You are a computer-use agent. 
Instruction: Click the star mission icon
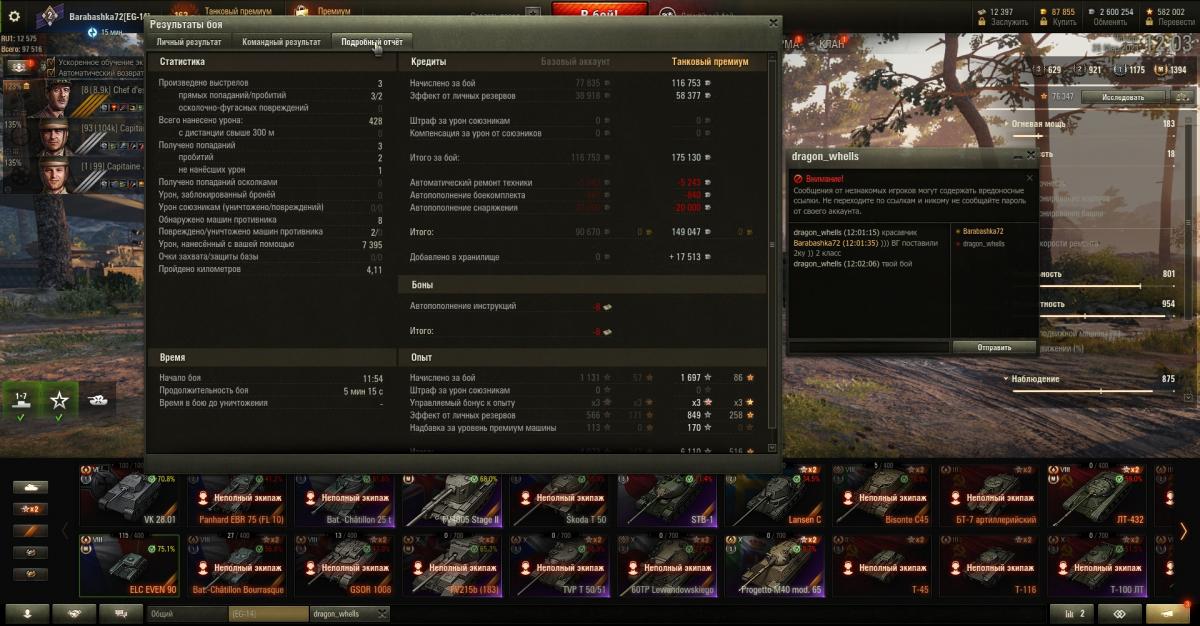[x=60, y=400]
